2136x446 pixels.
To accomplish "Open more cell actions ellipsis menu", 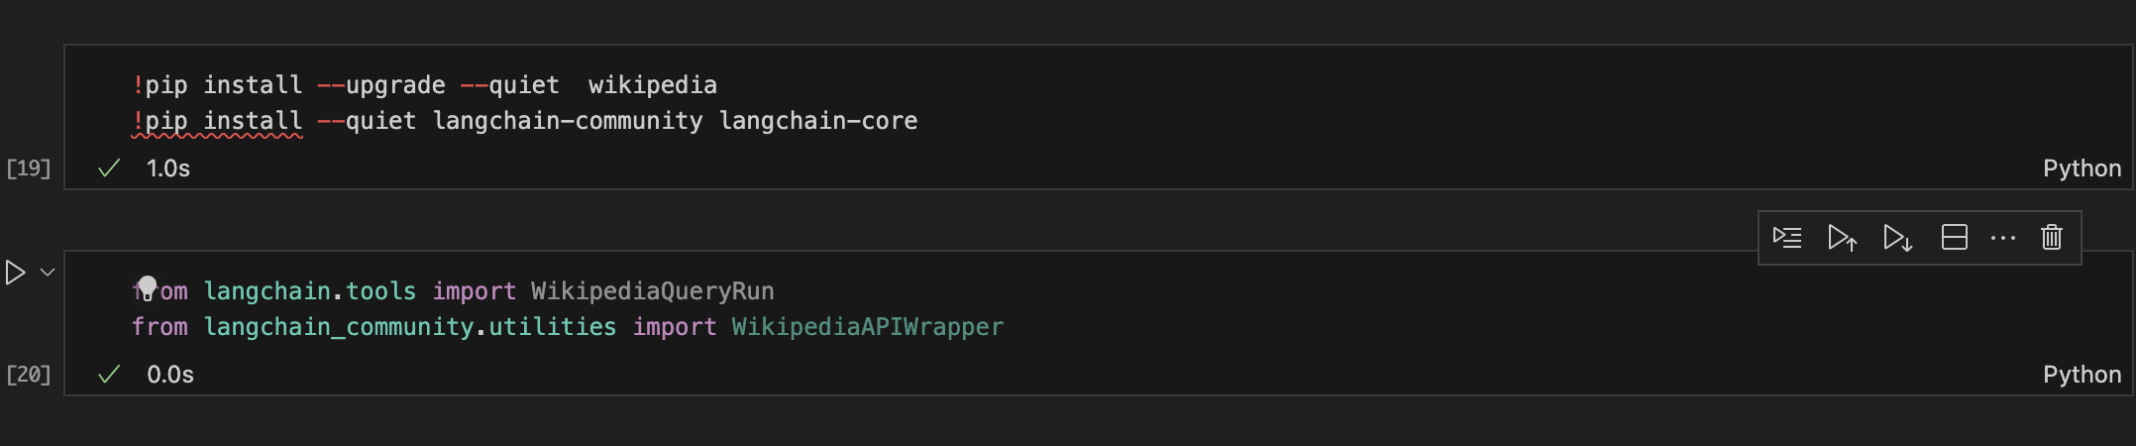I will 2003,238.
